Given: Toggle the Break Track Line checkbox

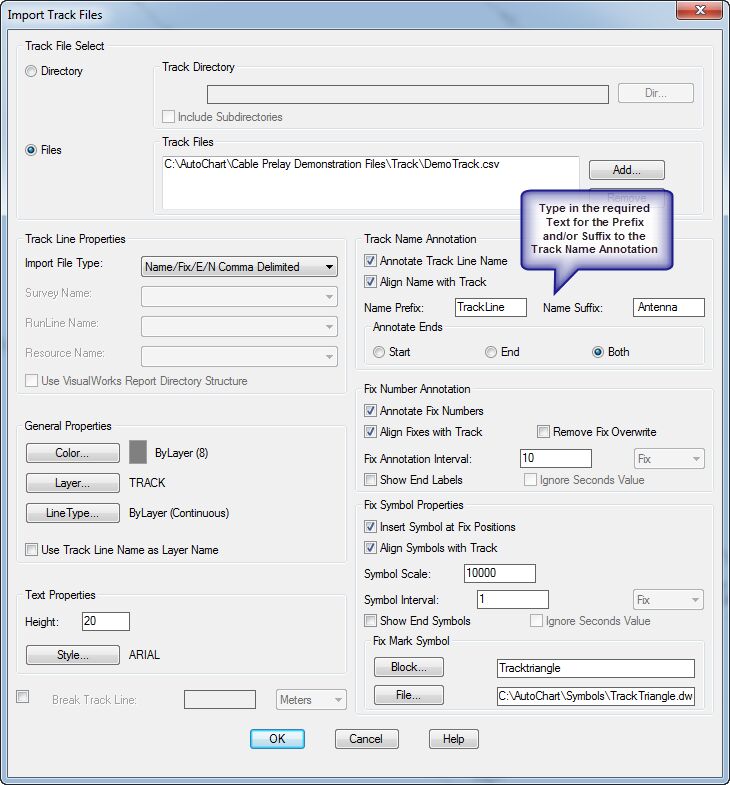Looking at the screenshot, I should pyautogui.click(x=23, y=696).
